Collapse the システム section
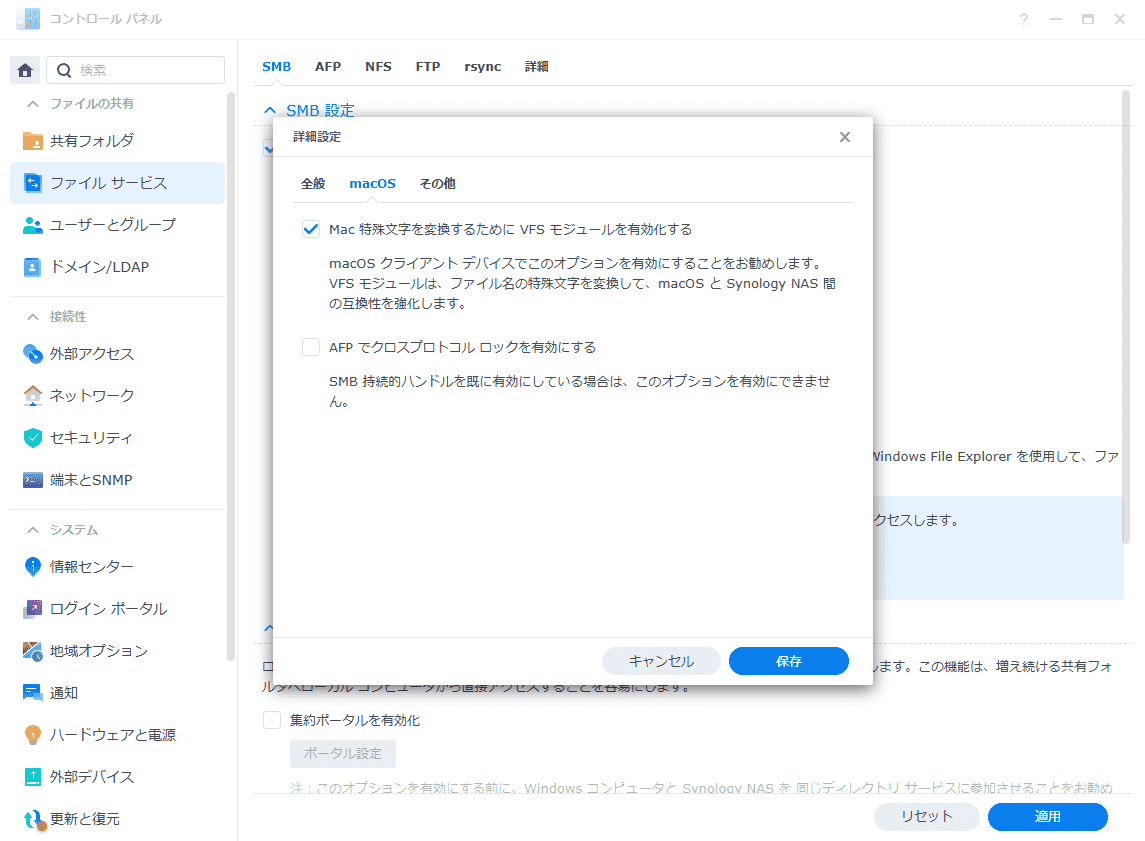This screenshot has height=841, width=1145. coord(32,530)
